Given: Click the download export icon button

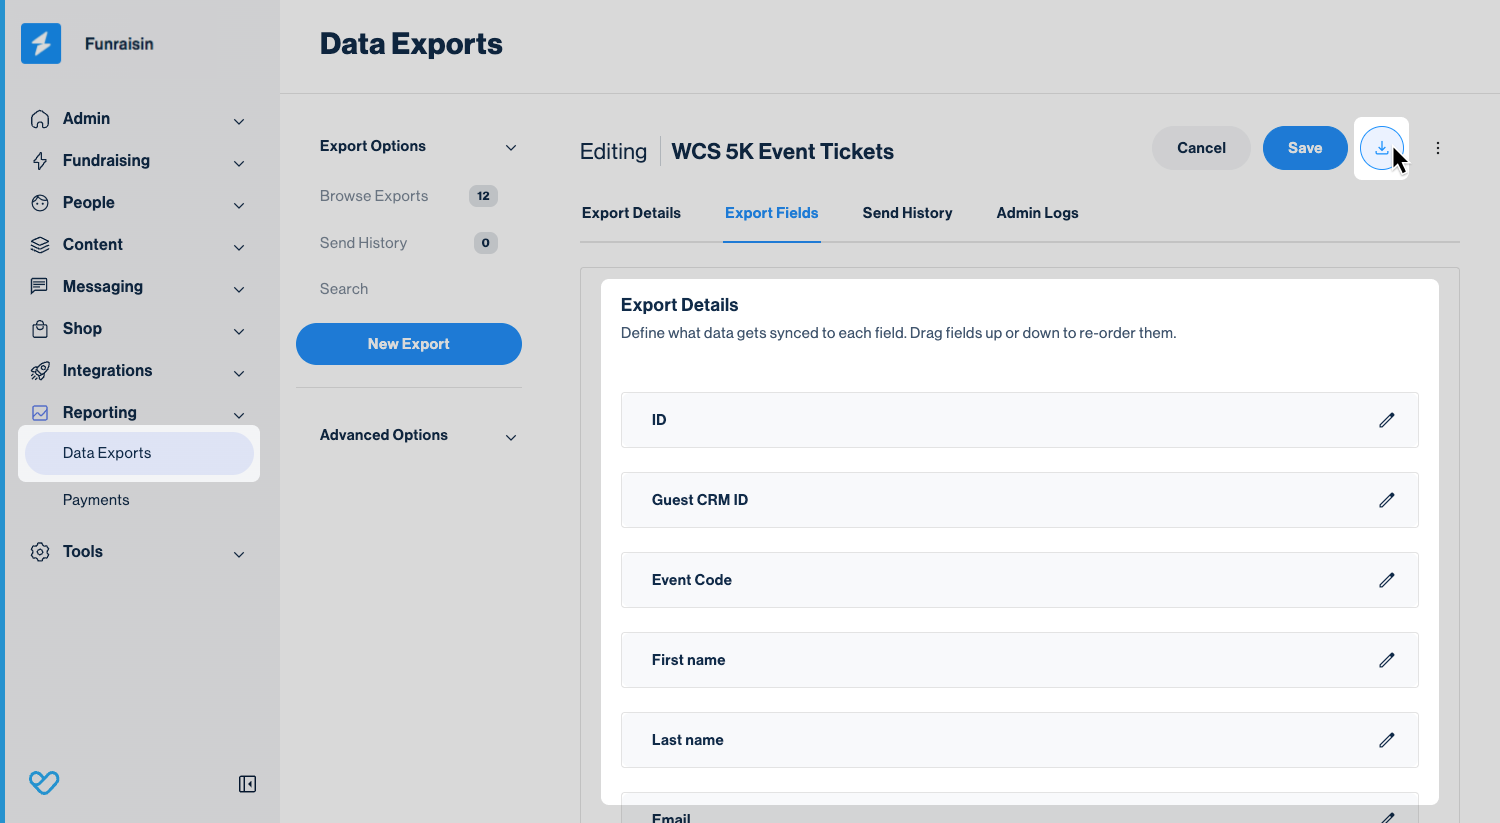Looking at the screenshot, I should pos(1381,149).
